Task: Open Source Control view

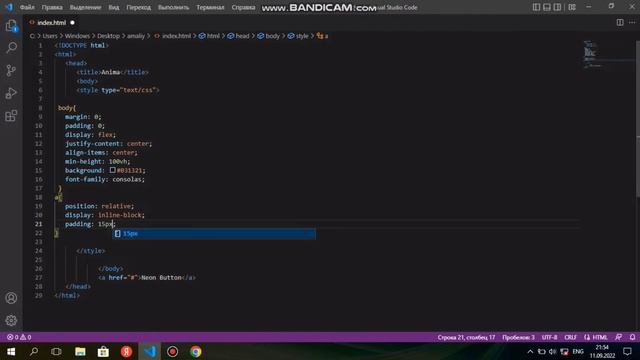Action: 11,71
